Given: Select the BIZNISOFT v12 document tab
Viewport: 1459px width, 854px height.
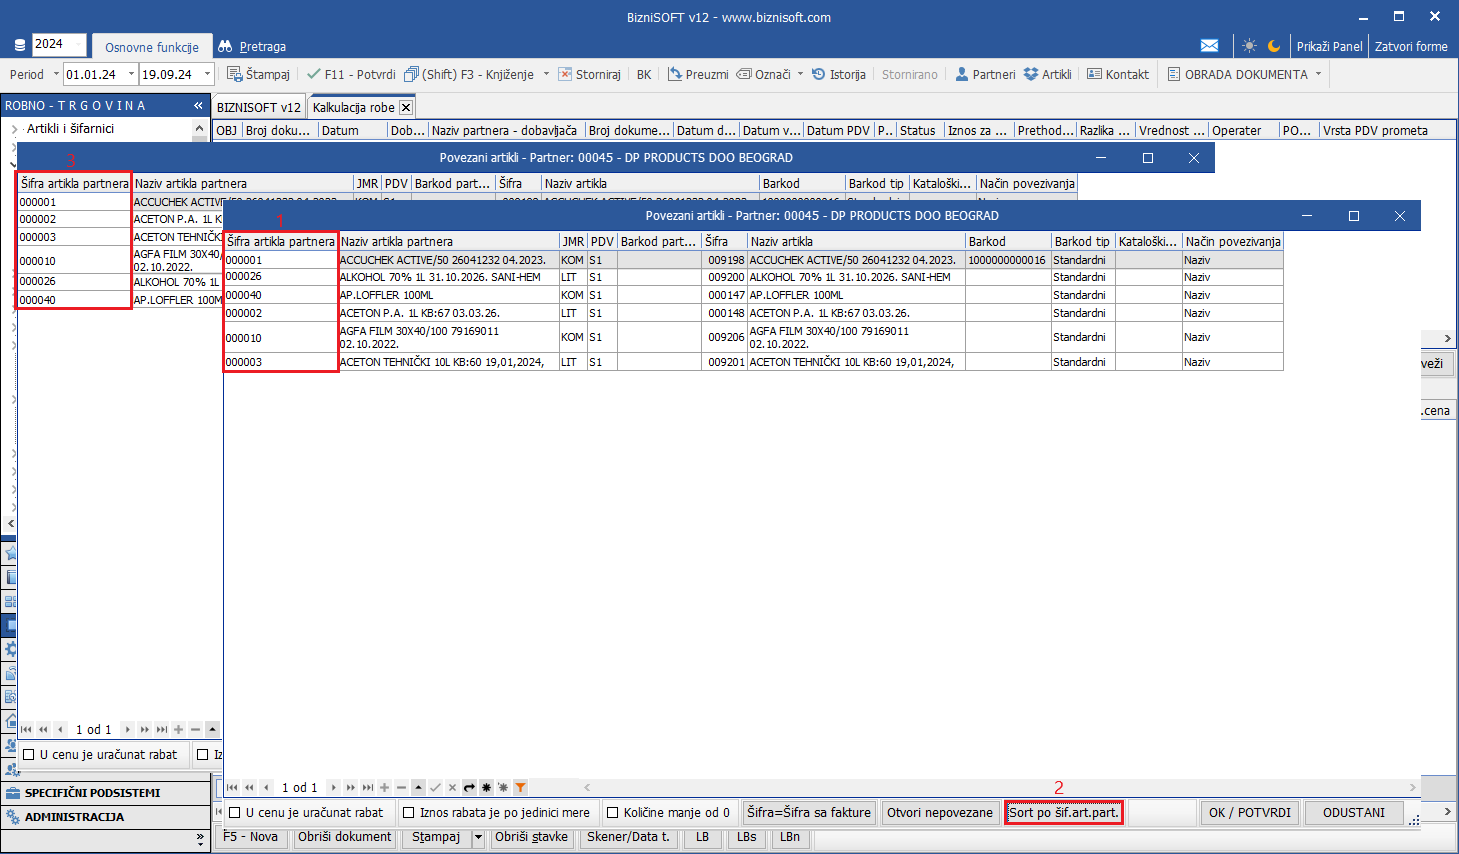Looking at the screenshot, I should (258, 107).
